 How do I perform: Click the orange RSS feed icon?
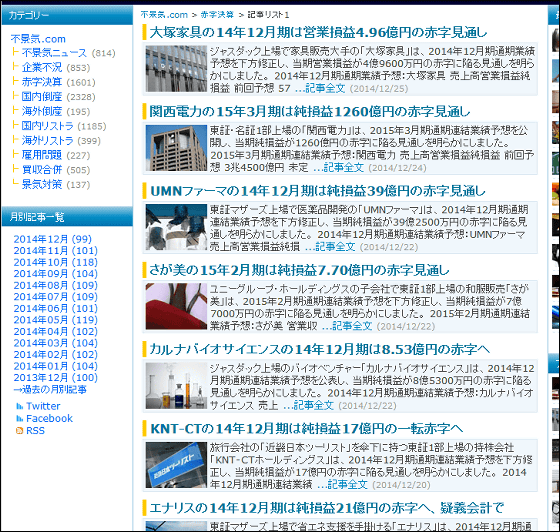point(20,431)
